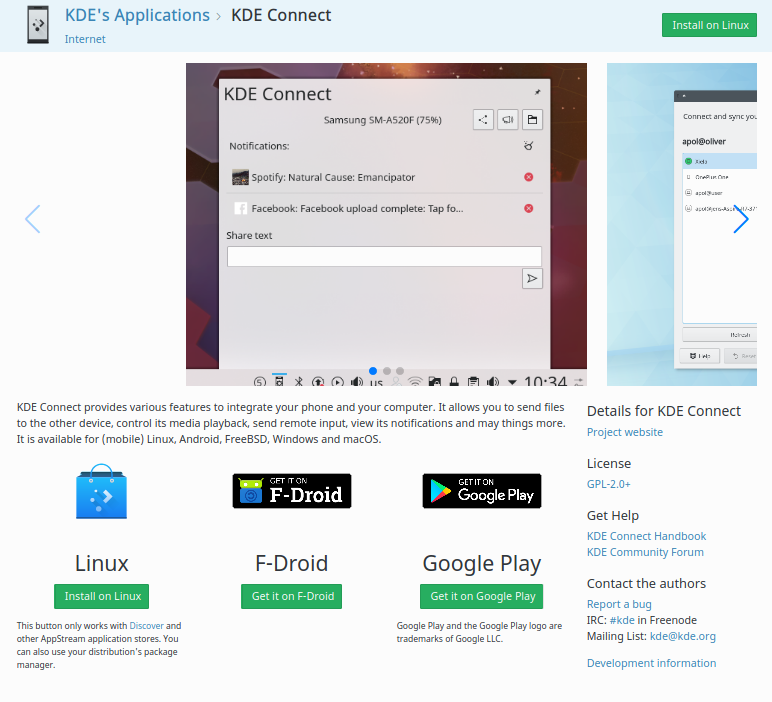
Task: Click the Get it on F-Droid button
Action: (x=291, y=597)
